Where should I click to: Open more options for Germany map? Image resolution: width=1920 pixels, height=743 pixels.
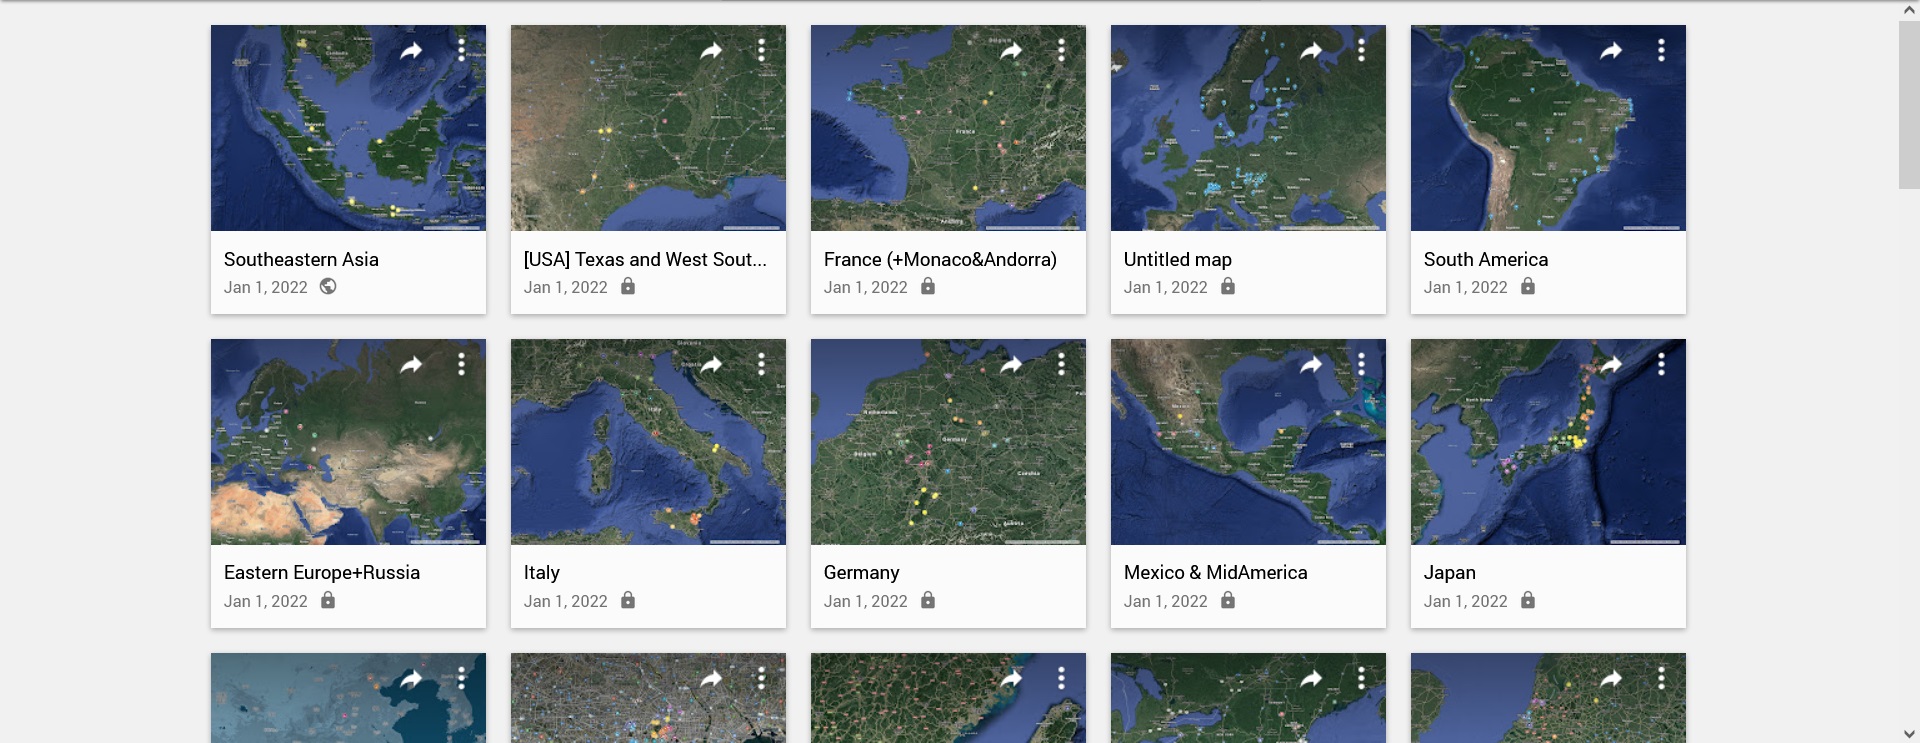pyautogui.click(x=1061, y=364)
